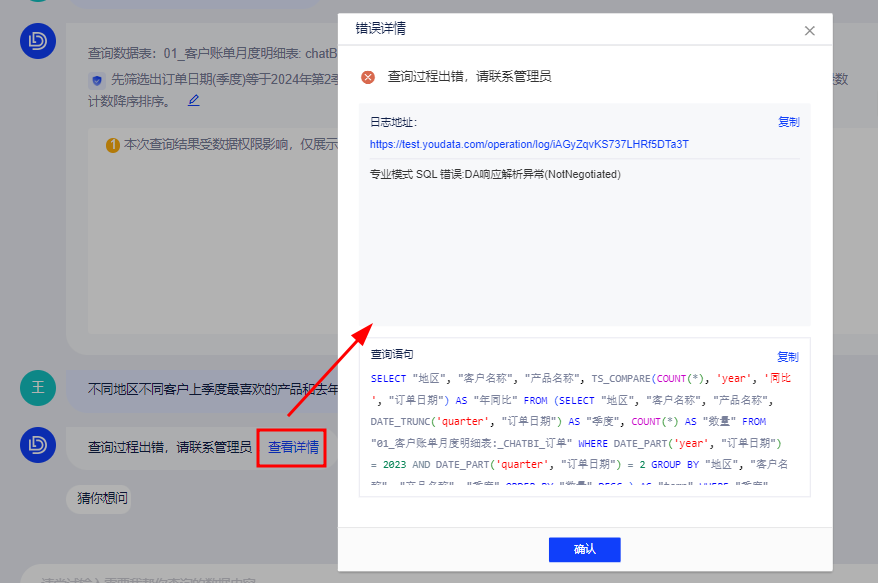The image size is (878, 583).
Task: Open 查看详情 next to the error message
Action: pos(293,447)
